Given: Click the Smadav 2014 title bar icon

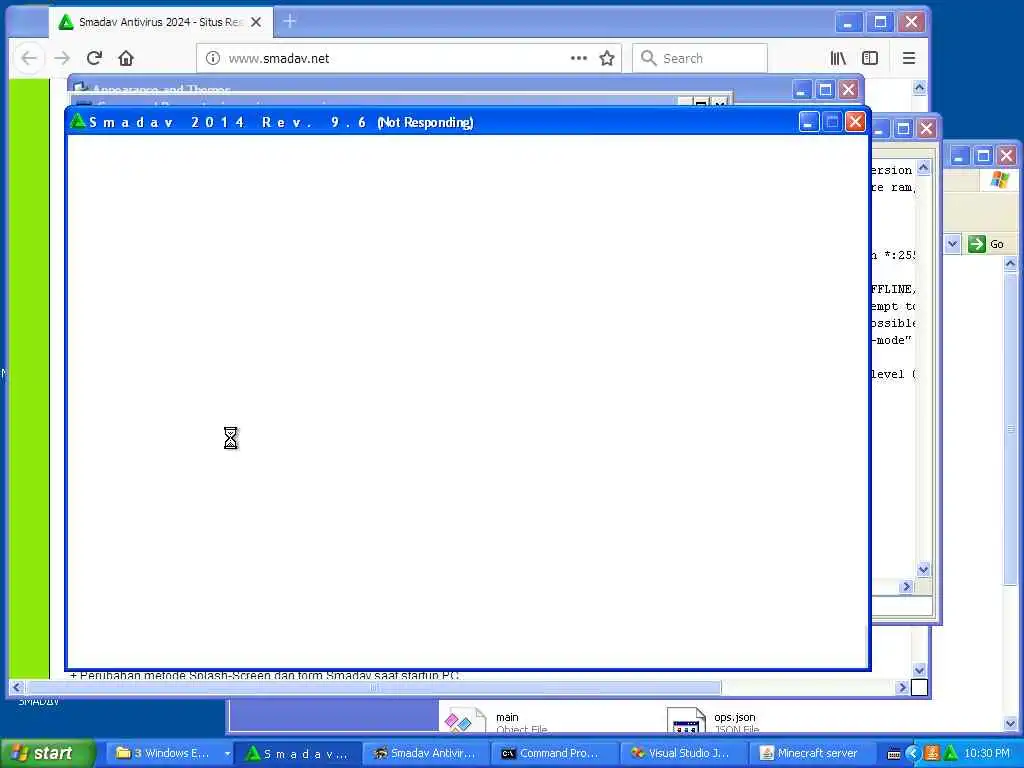Looking at the screenshot, I should pyautogui.click(x=78, y=121).
